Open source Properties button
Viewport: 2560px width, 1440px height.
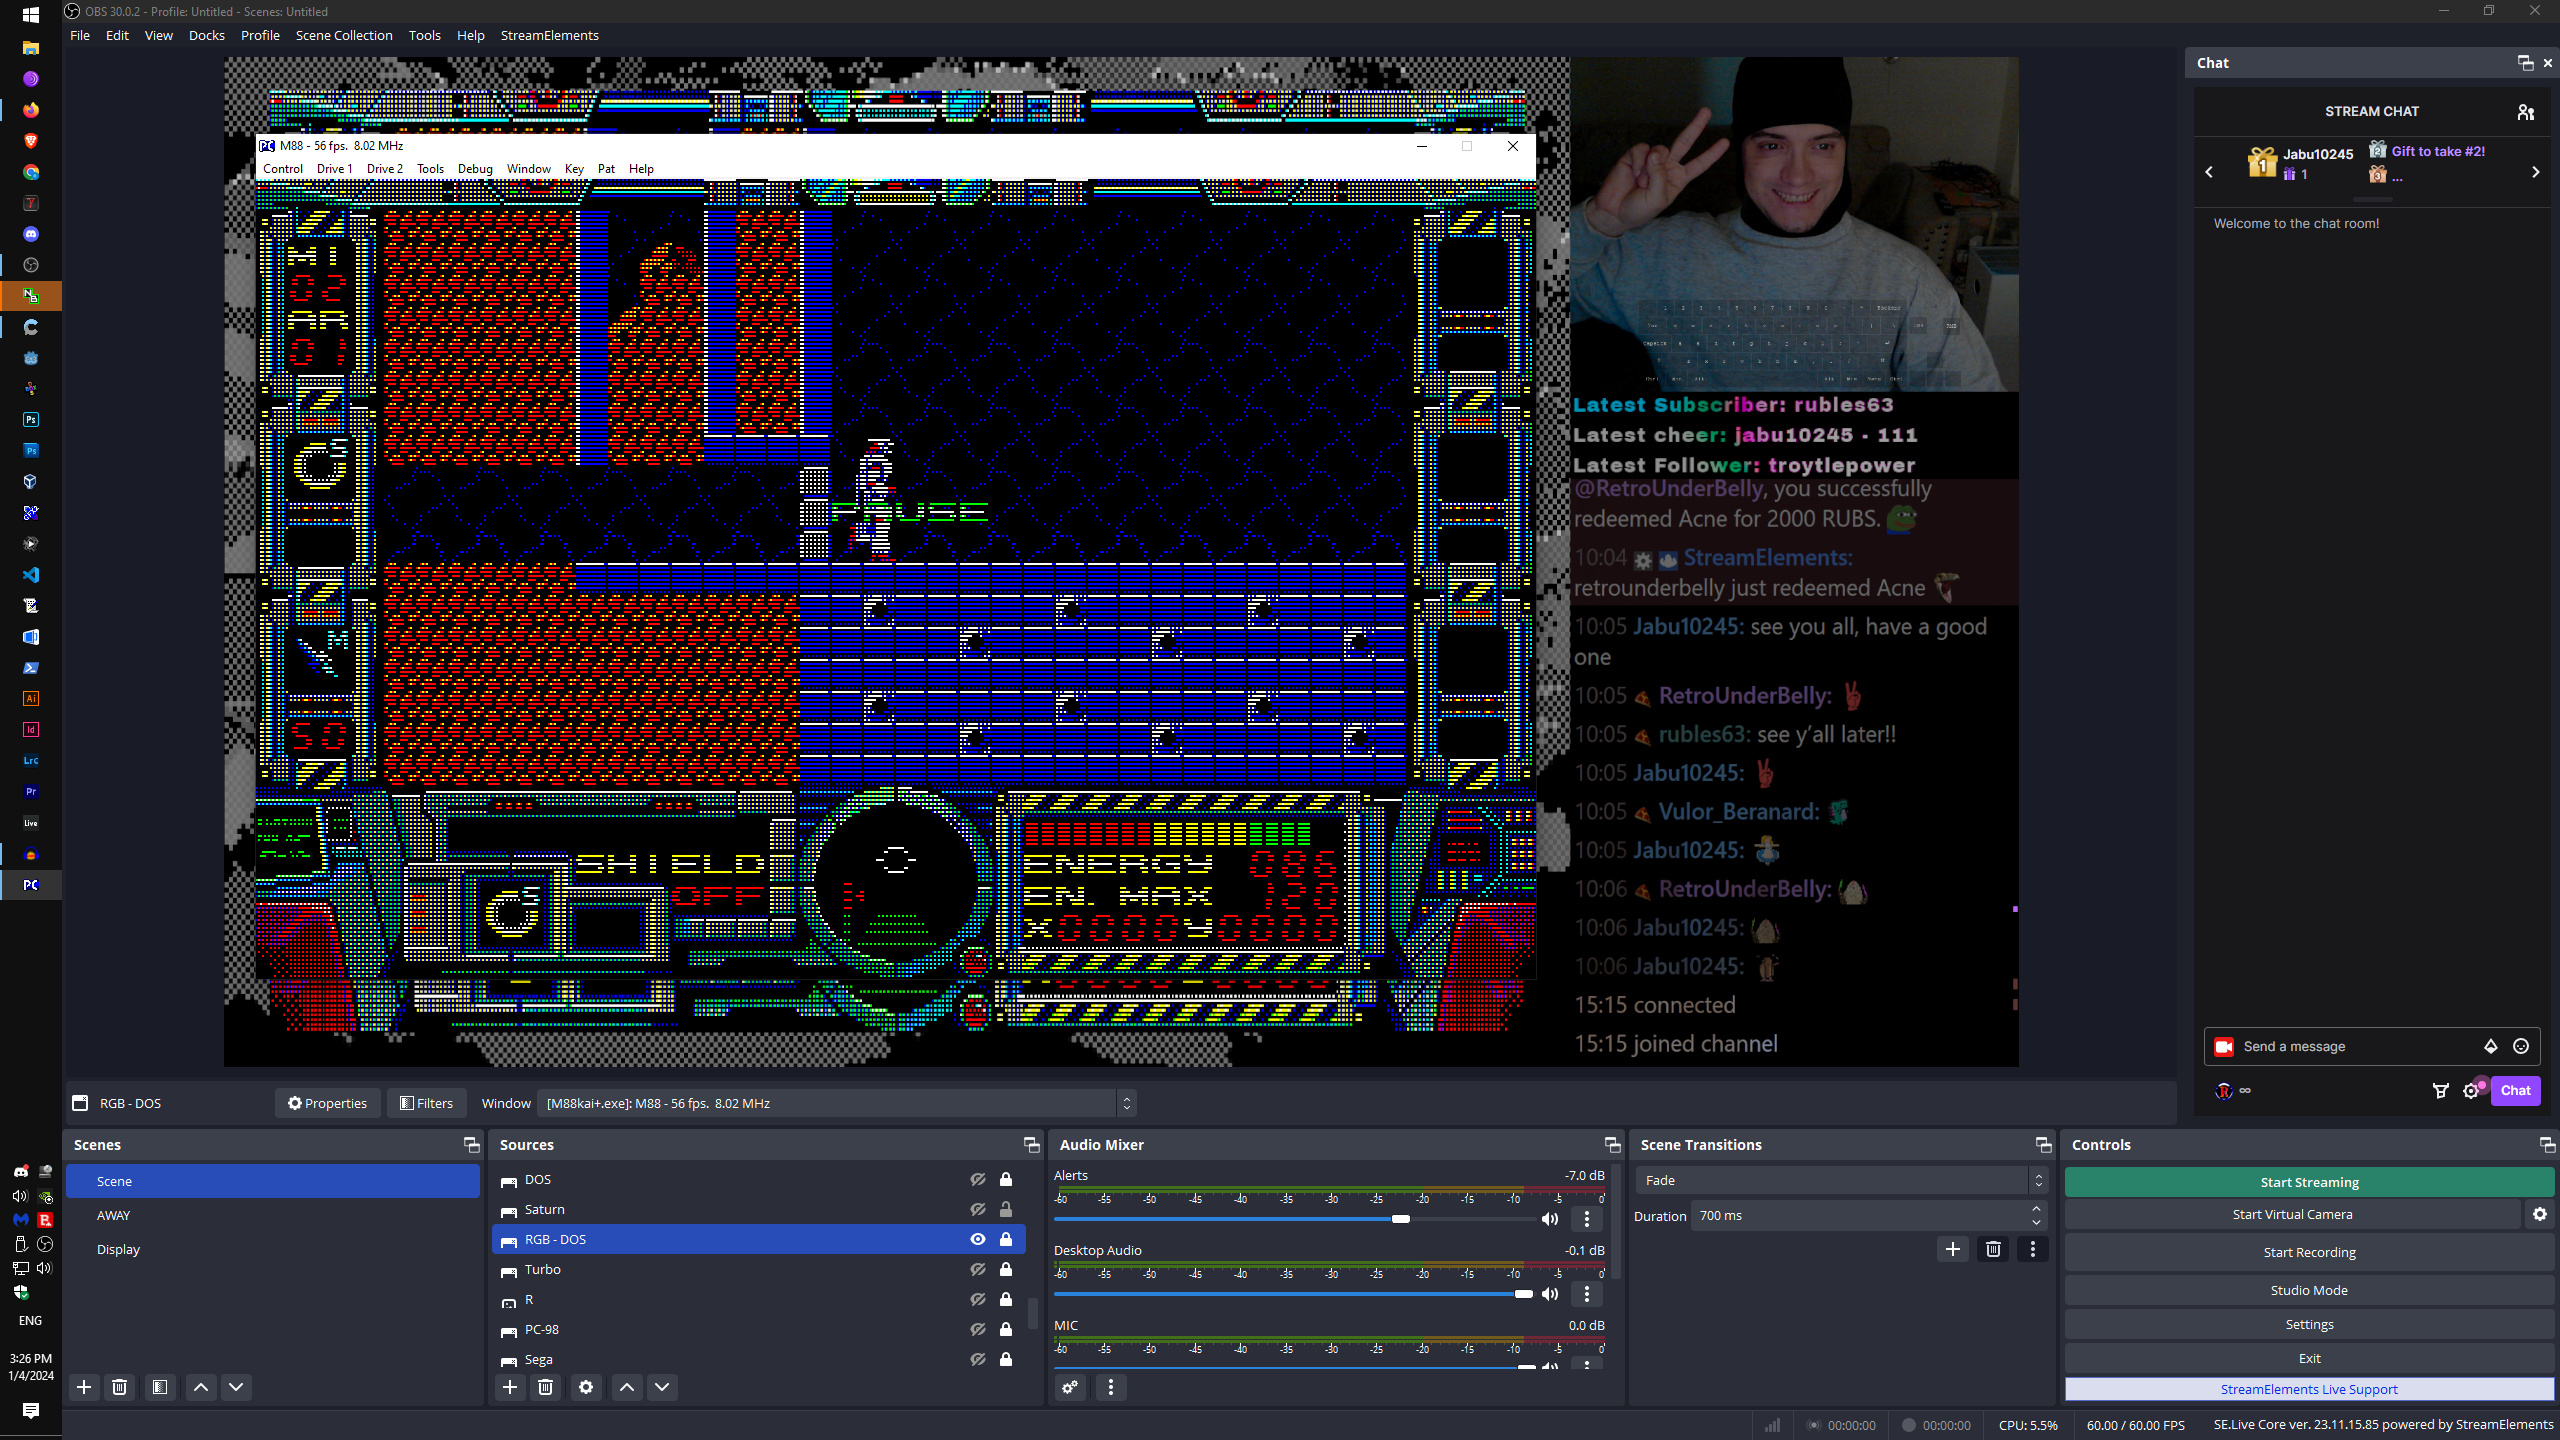pyautogui.click(x=328, y=1103)
